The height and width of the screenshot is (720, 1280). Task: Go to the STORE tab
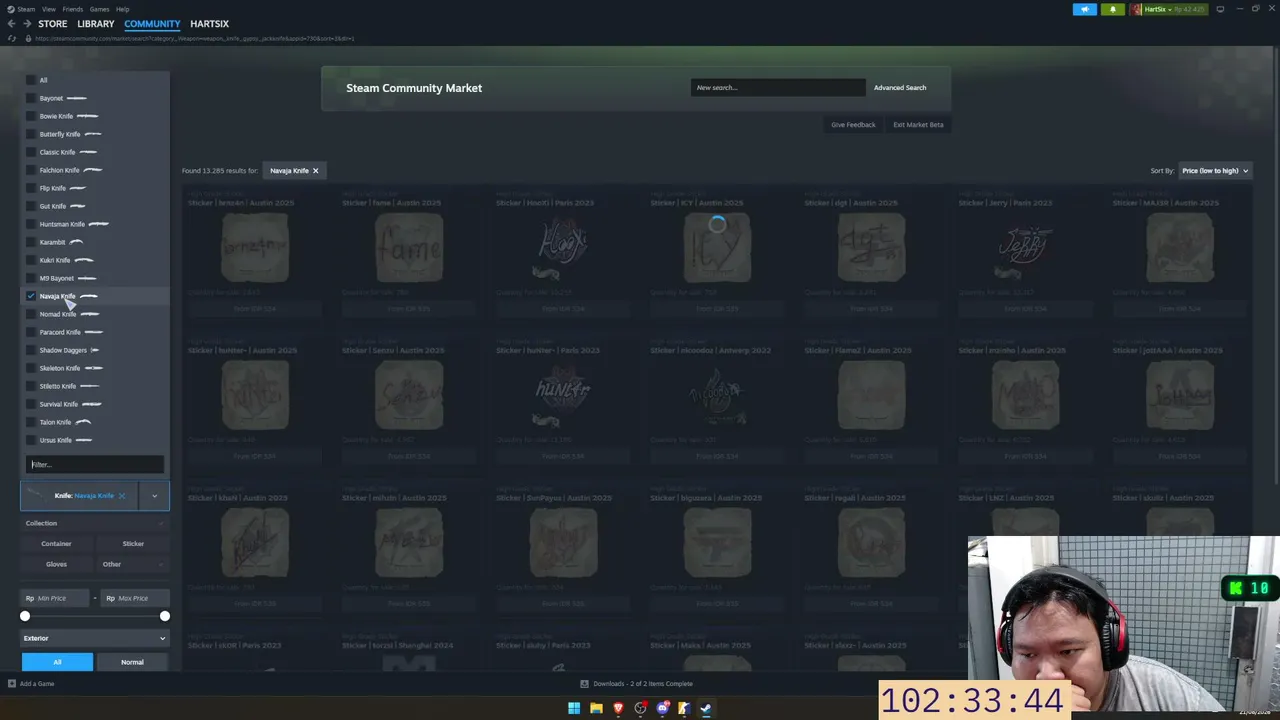click(53, 24)
